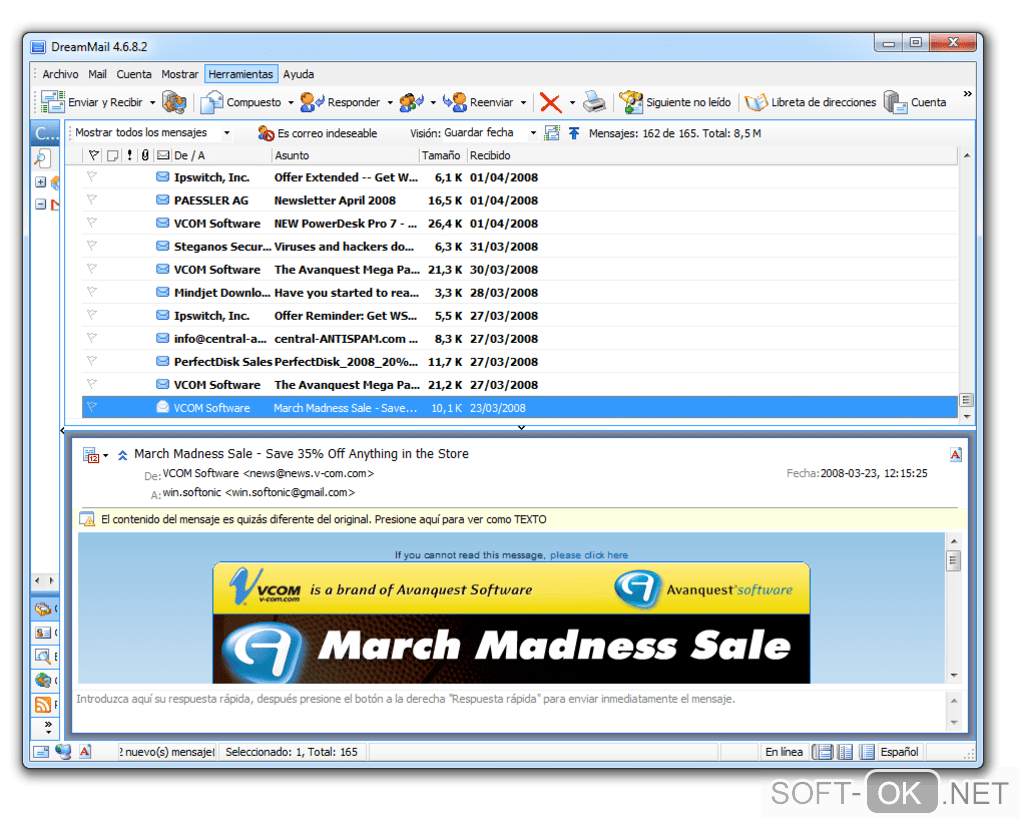Toggle flag on Ipswitch Offer Extended message
This screenshot has width=1020, height=818.
tap(92, 177)
